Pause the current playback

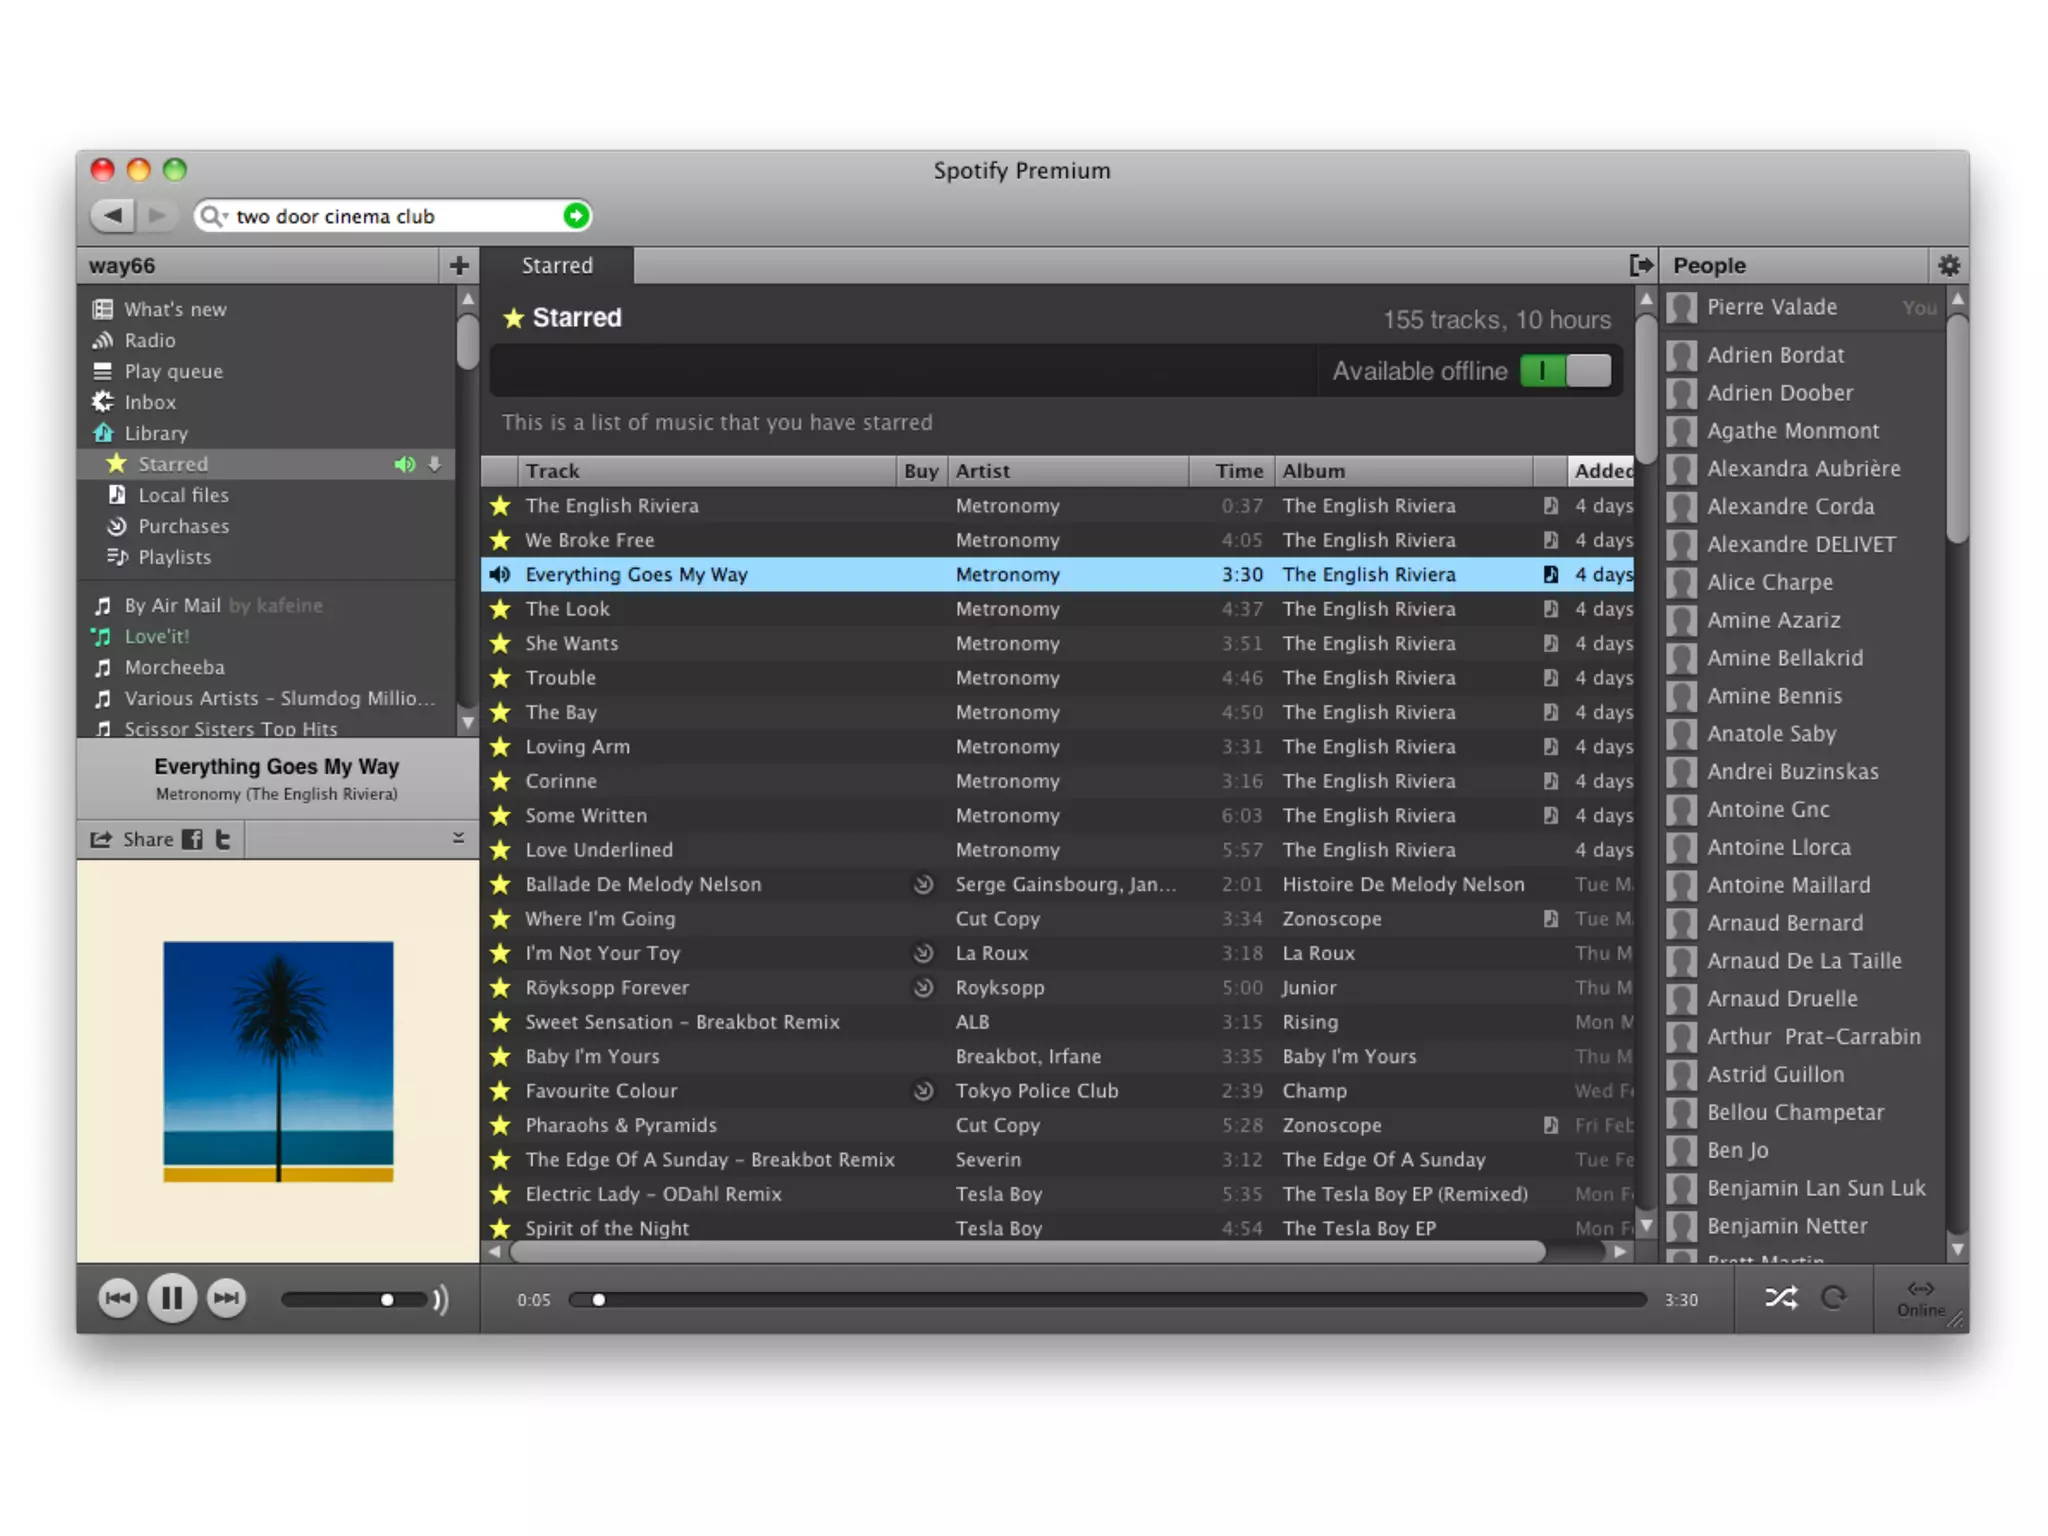(x=171, y=1298)
